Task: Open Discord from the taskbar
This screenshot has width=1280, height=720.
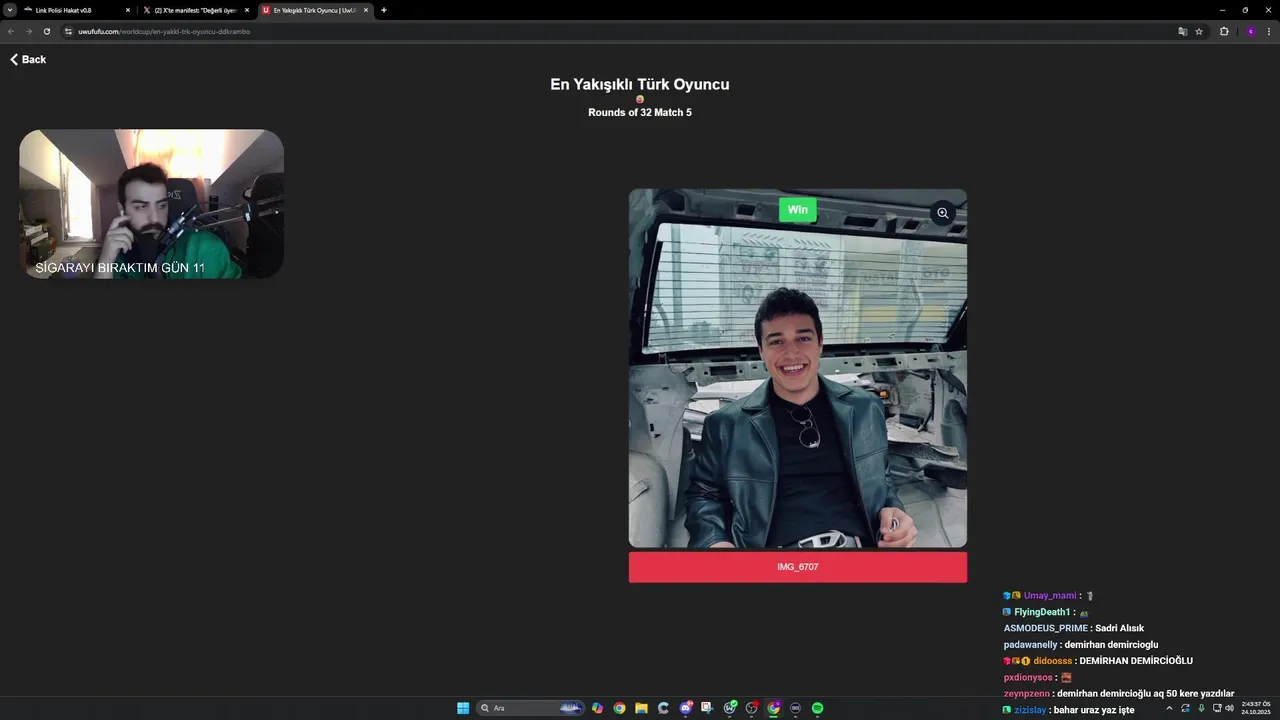Action: [x=686, y=708]
